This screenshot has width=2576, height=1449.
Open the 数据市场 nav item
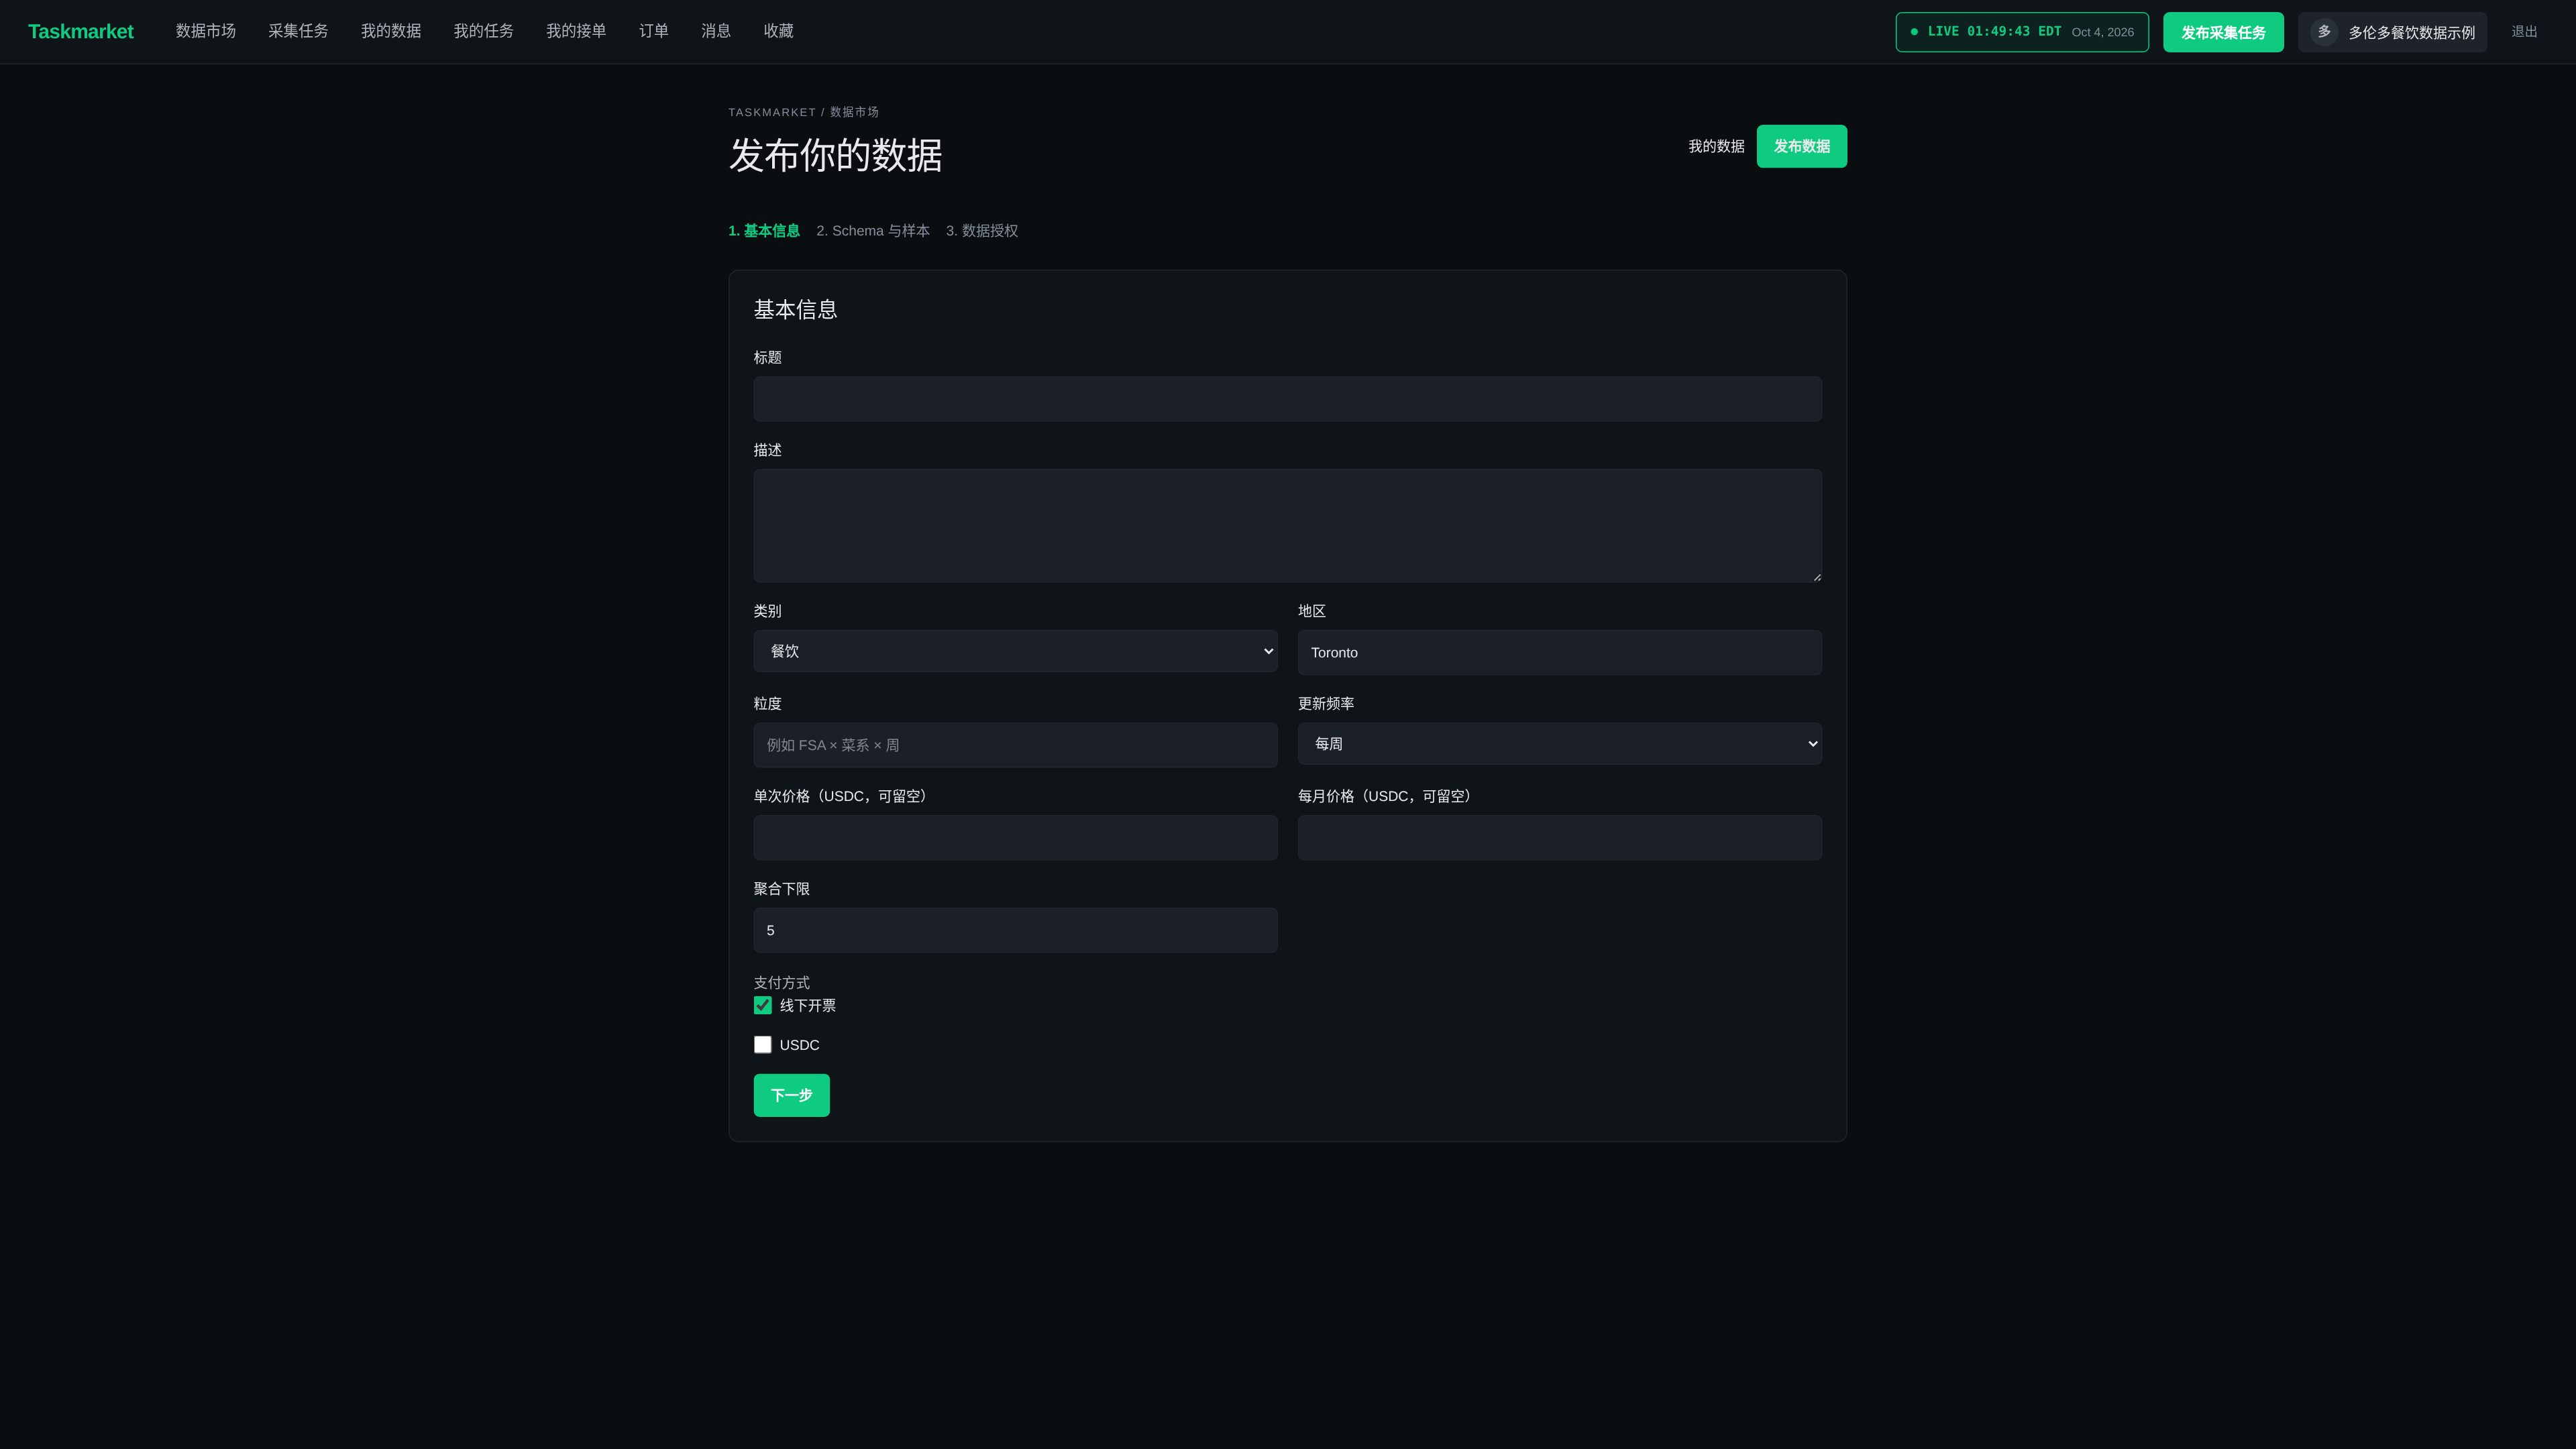205,31
